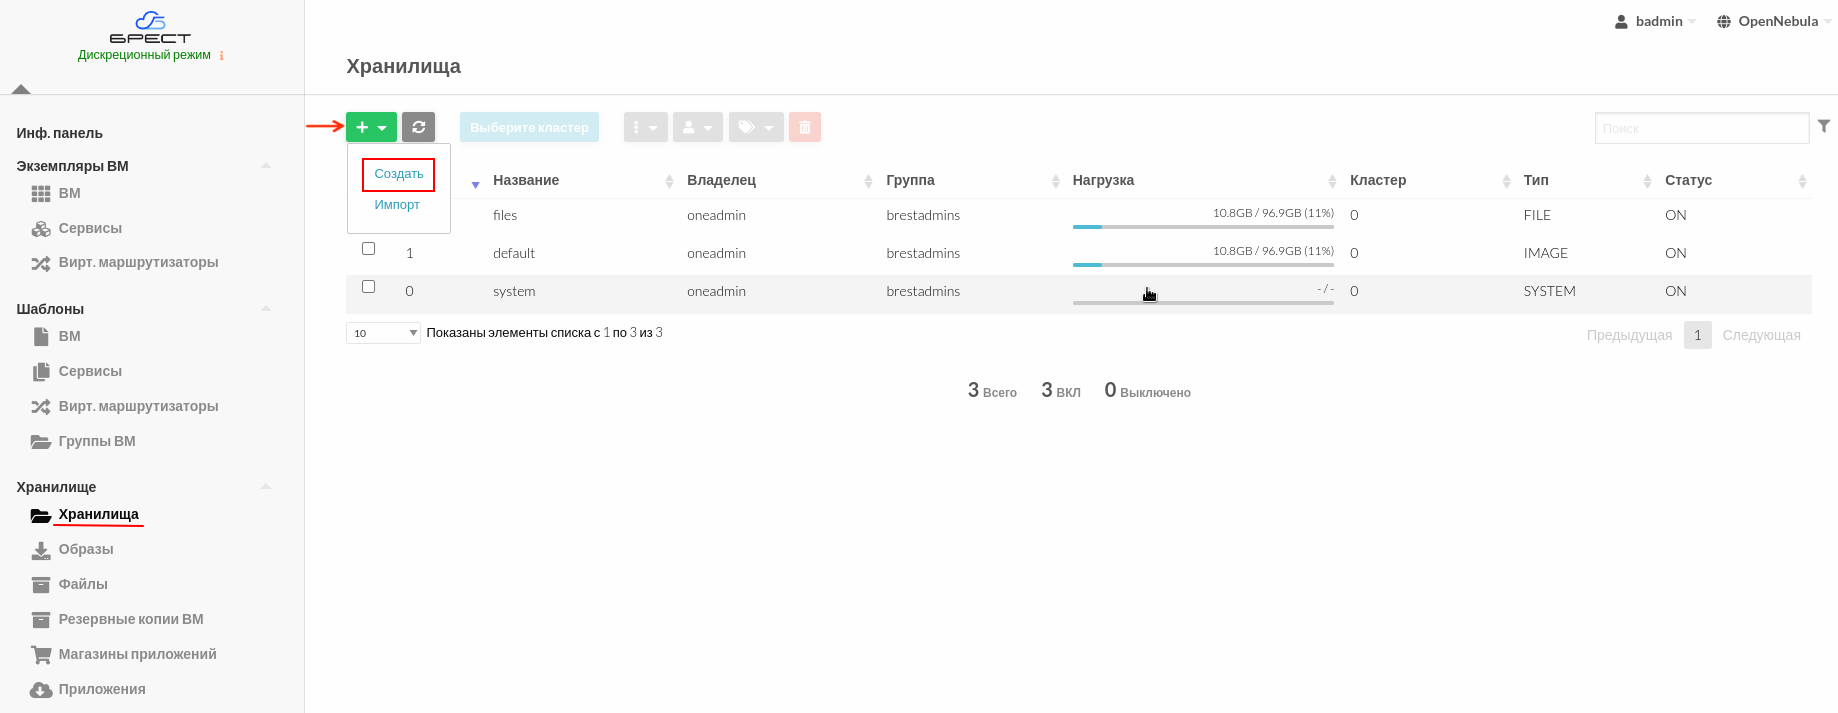This screenshot has height=713, width=1838.
Task: Open ВМ under Экземпляры ВМ
Action: [x=69, y=193]
